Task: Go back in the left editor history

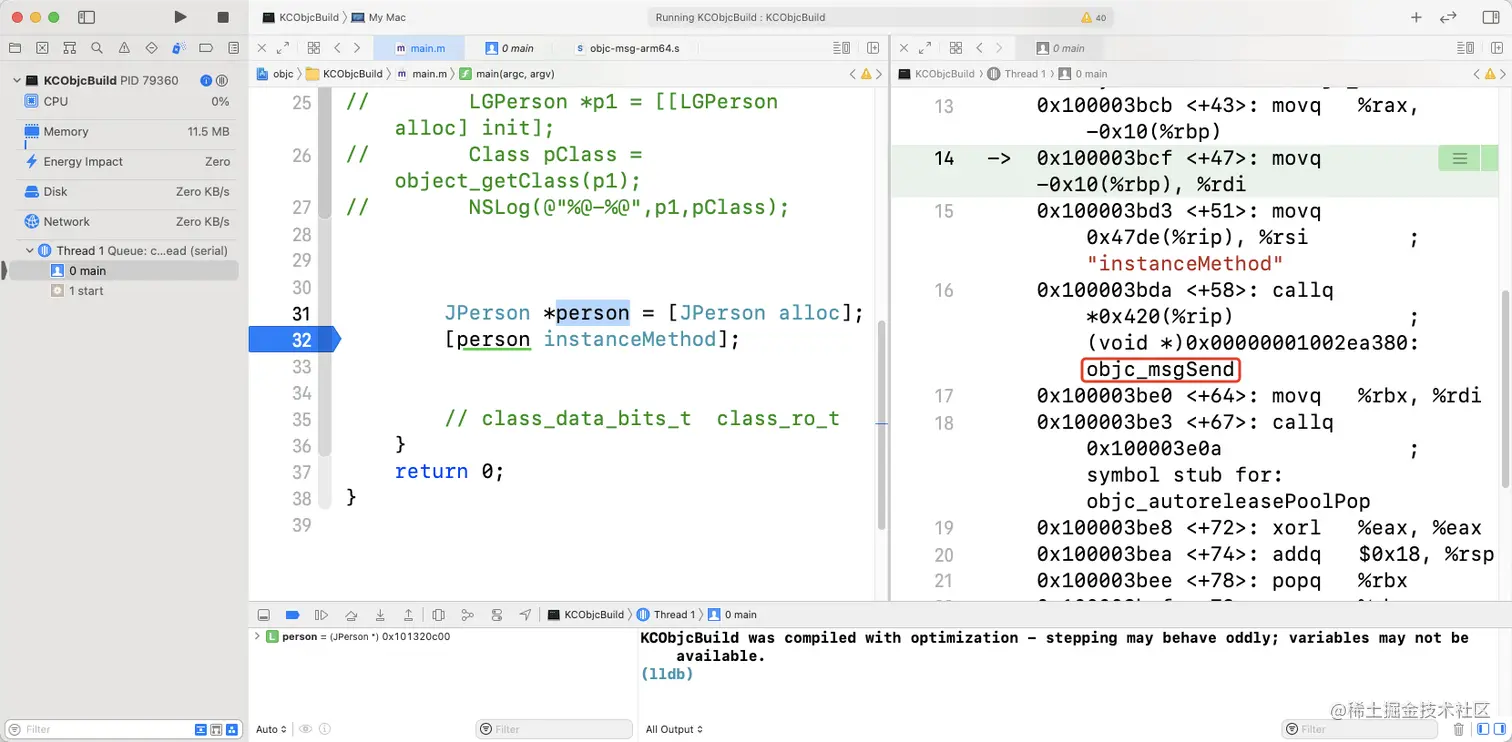Action: pos(337,48)
